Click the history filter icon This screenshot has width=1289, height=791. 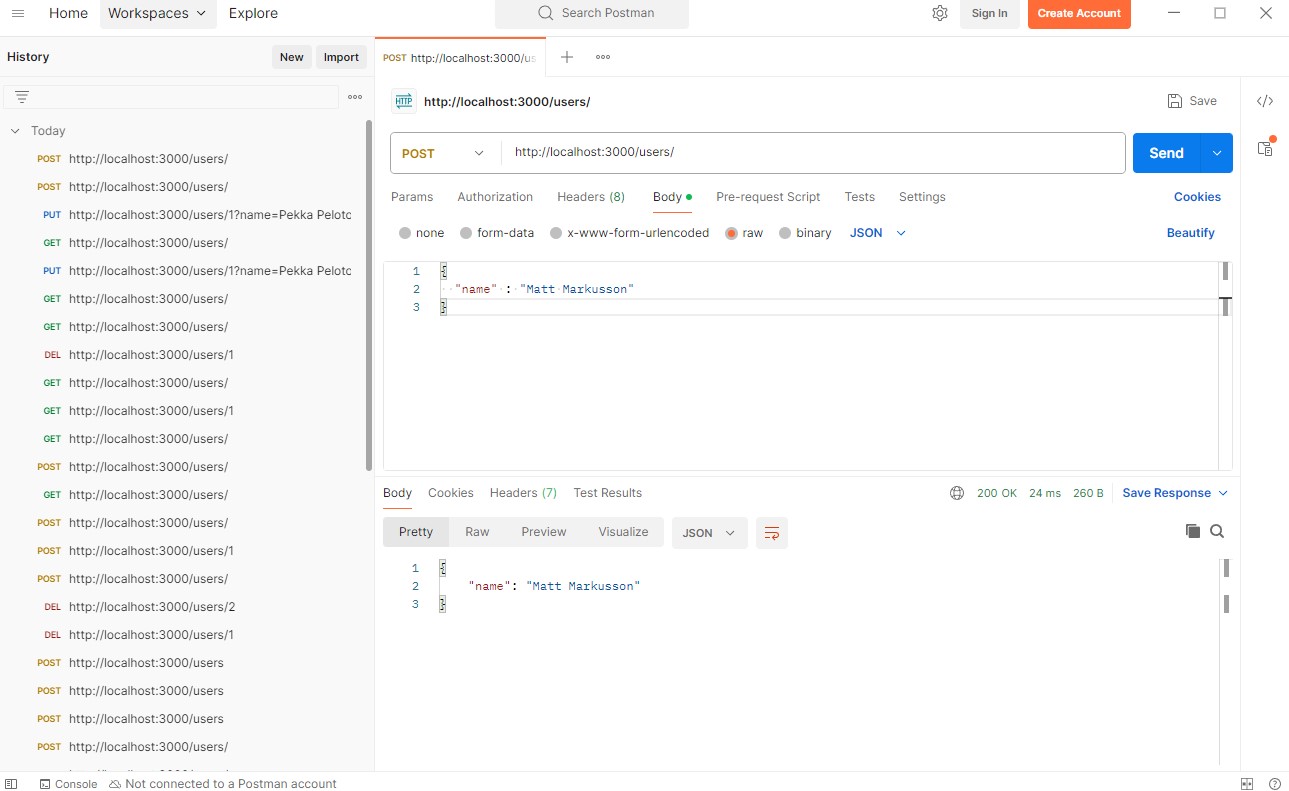(x=22, y=97)
